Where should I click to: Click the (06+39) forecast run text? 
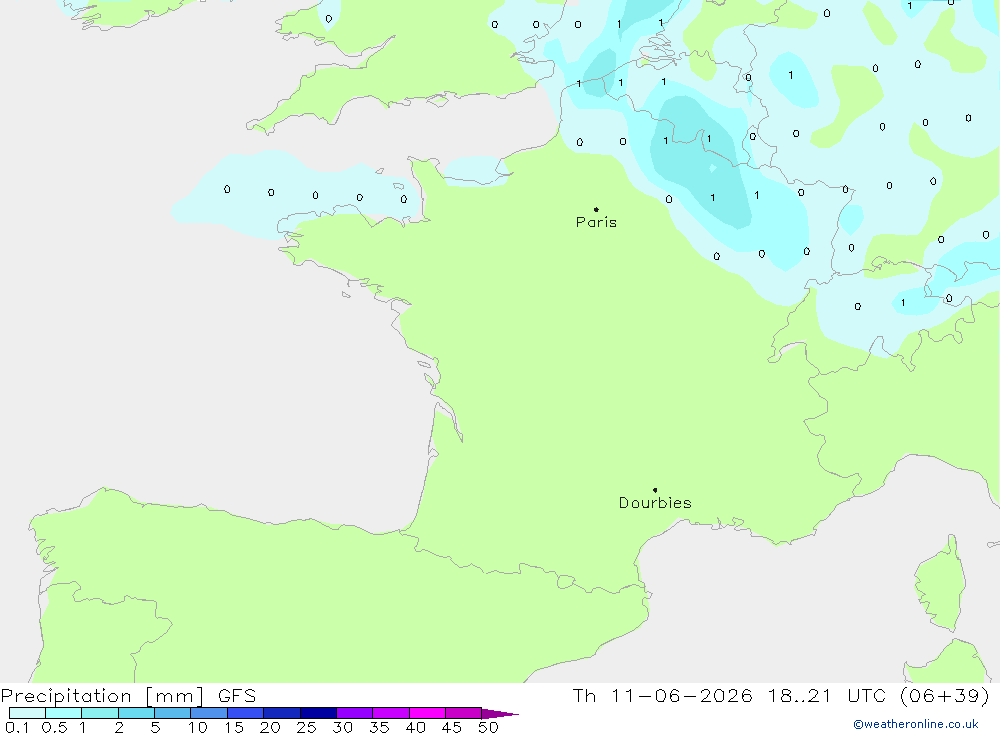(x=945, y=695)
